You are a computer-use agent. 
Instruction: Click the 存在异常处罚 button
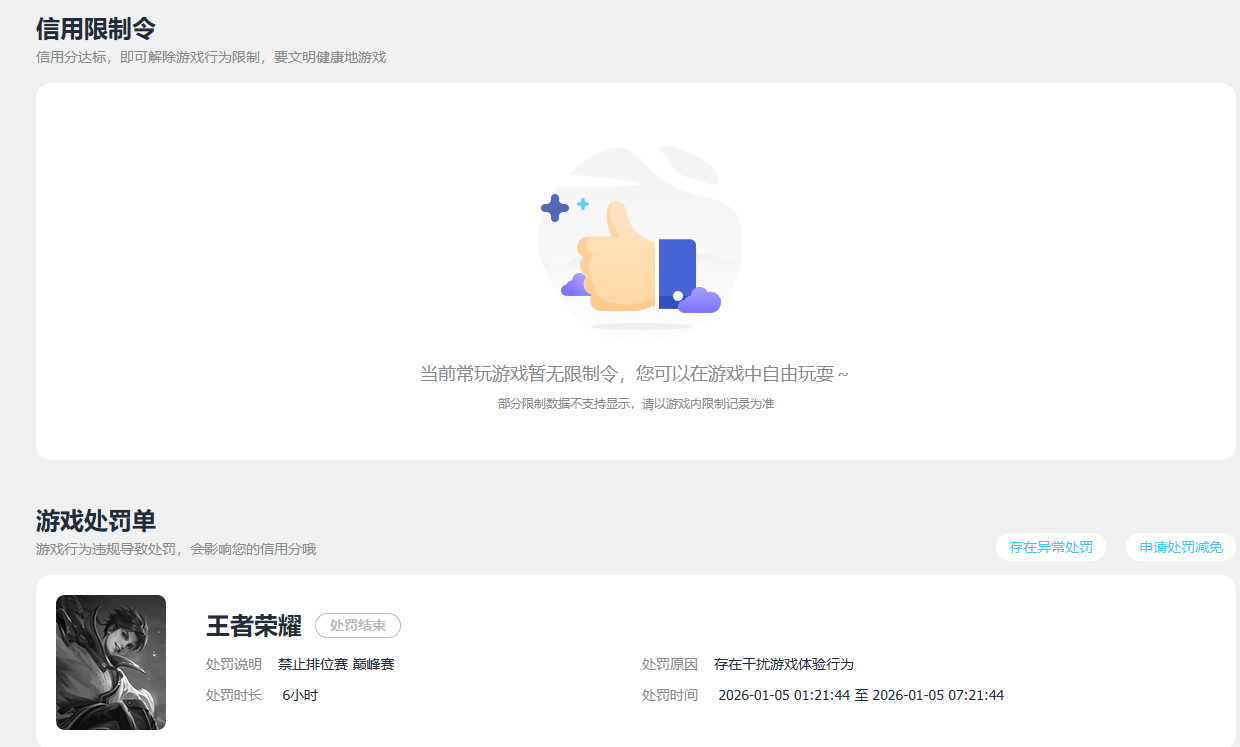click(x=1051, y=547)
